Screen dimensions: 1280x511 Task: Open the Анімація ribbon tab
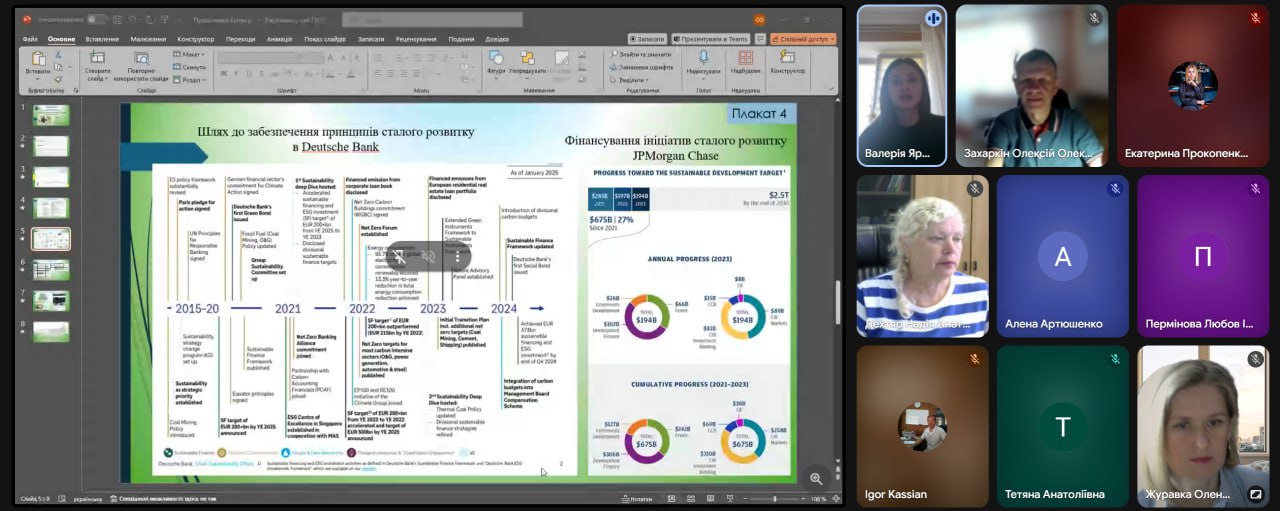pos(280,39)
